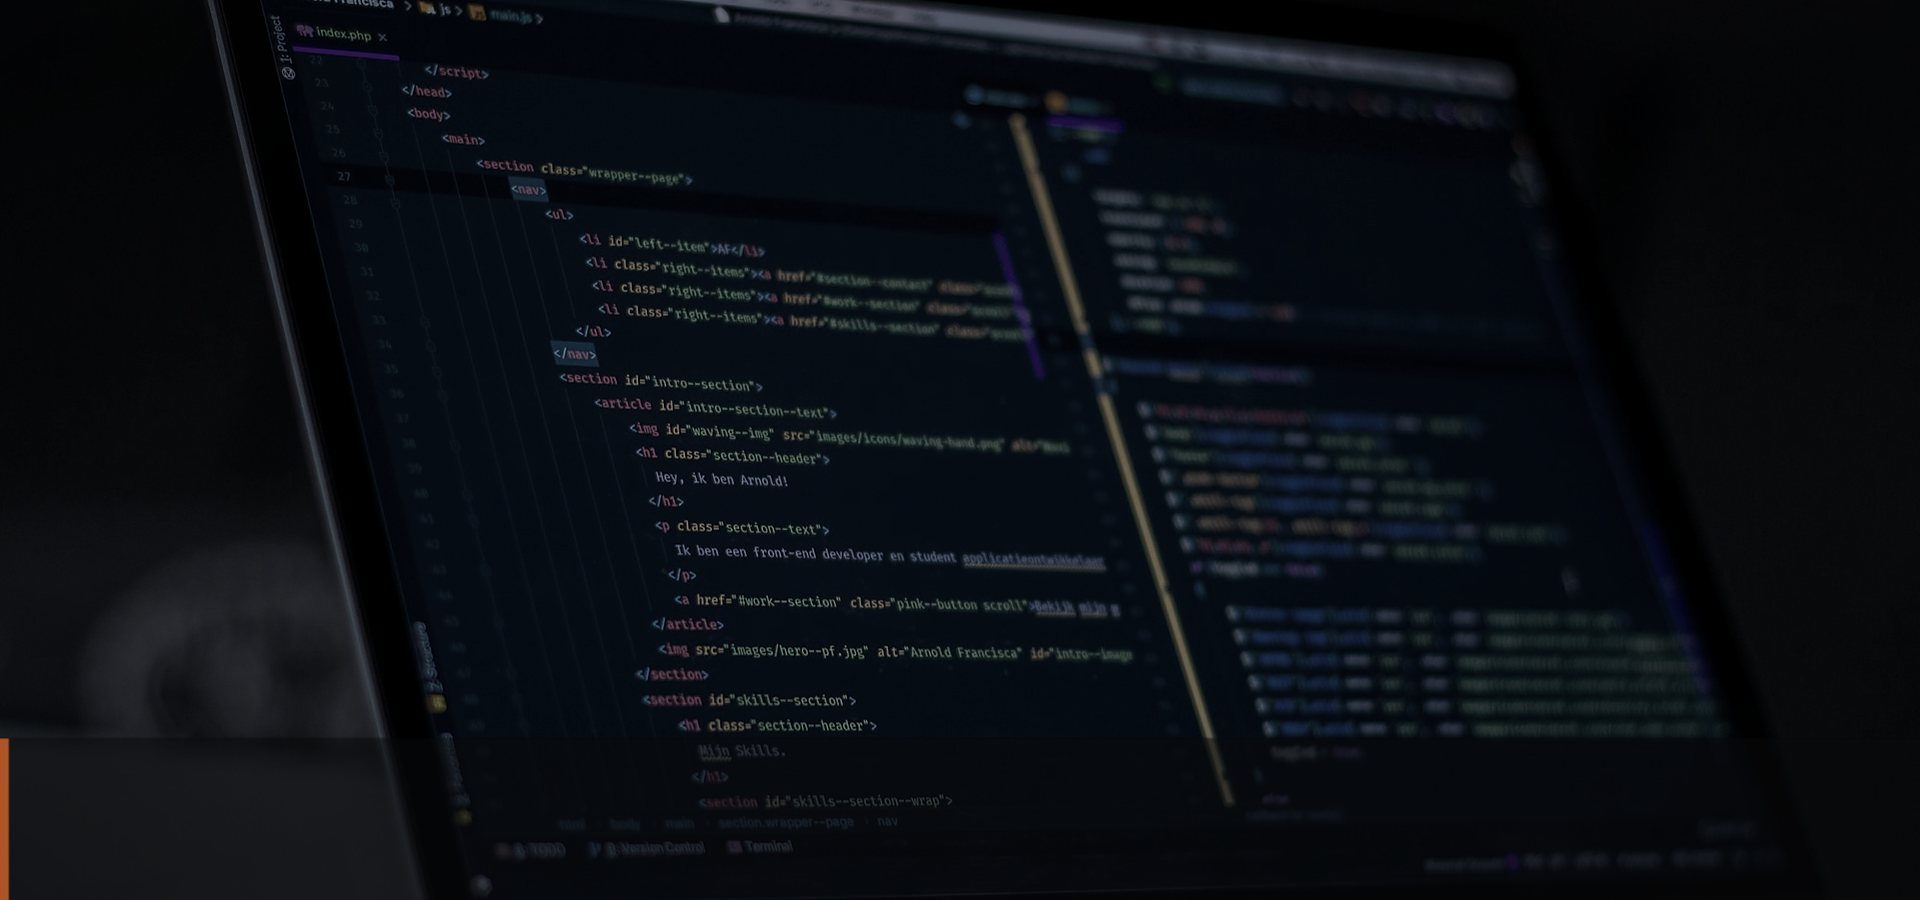The width and height of the screenshot is (1920, 900).
Task: Click the closing </script> tag in the code
Action: tap(456, 71)
